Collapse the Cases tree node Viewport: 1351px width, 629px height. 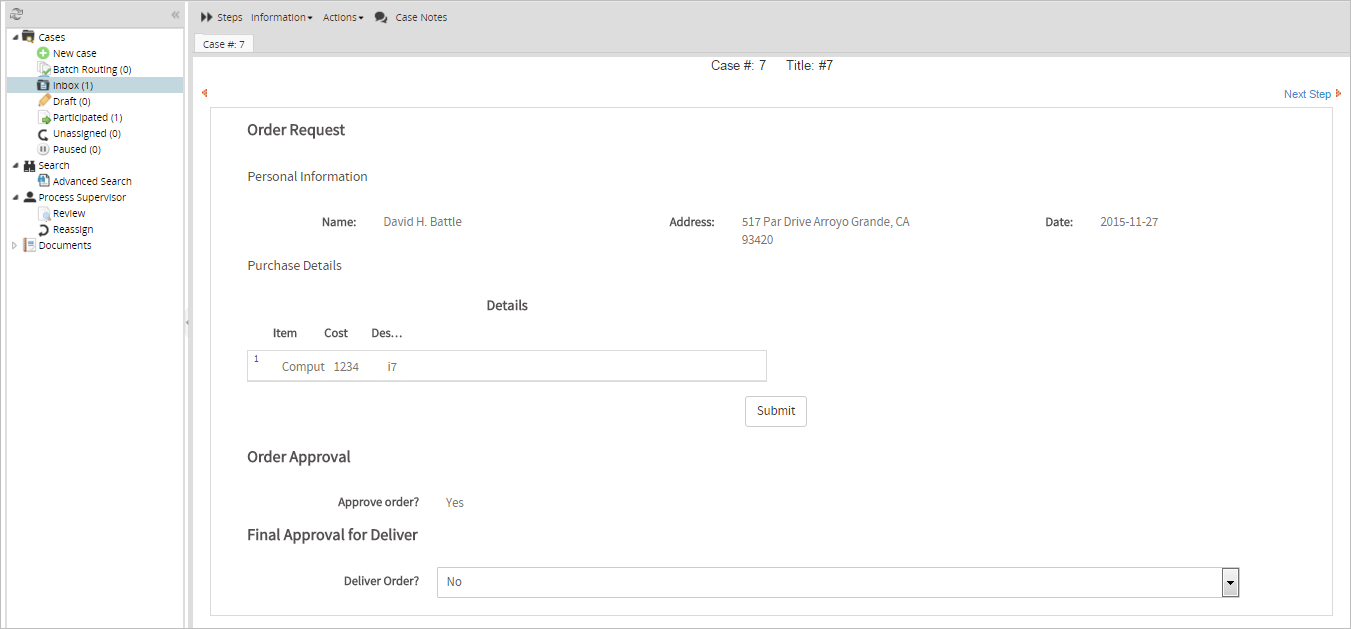[x=14, y=37]
